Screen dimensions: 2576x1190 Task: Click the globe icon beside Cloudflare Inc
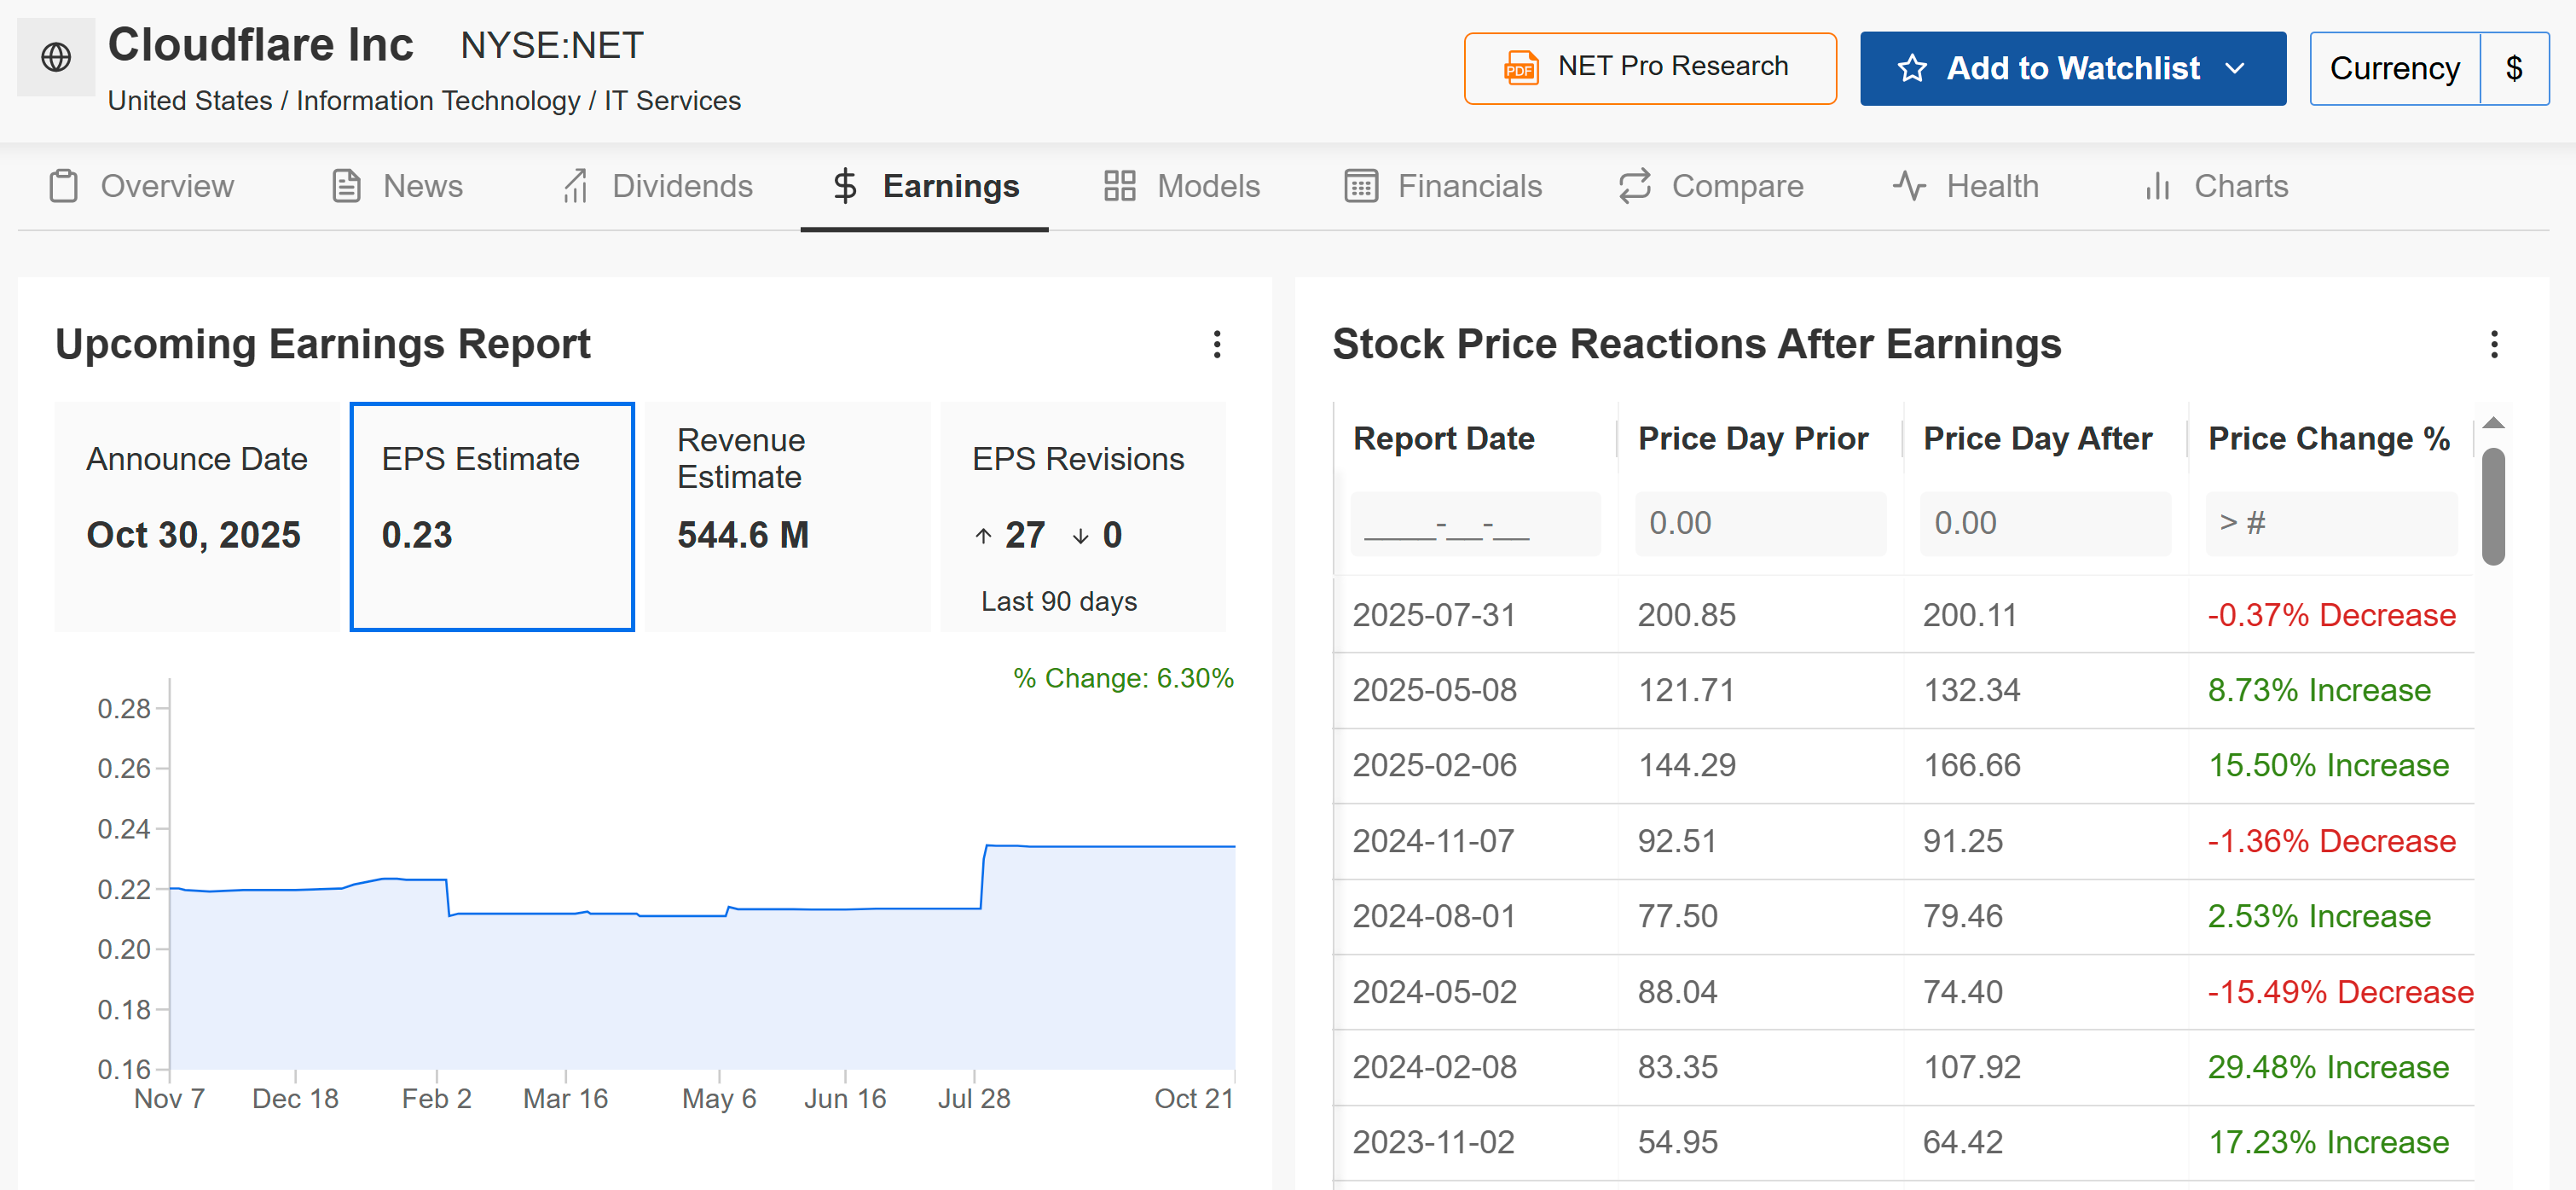pyautogui.click(x=56, y=57)
